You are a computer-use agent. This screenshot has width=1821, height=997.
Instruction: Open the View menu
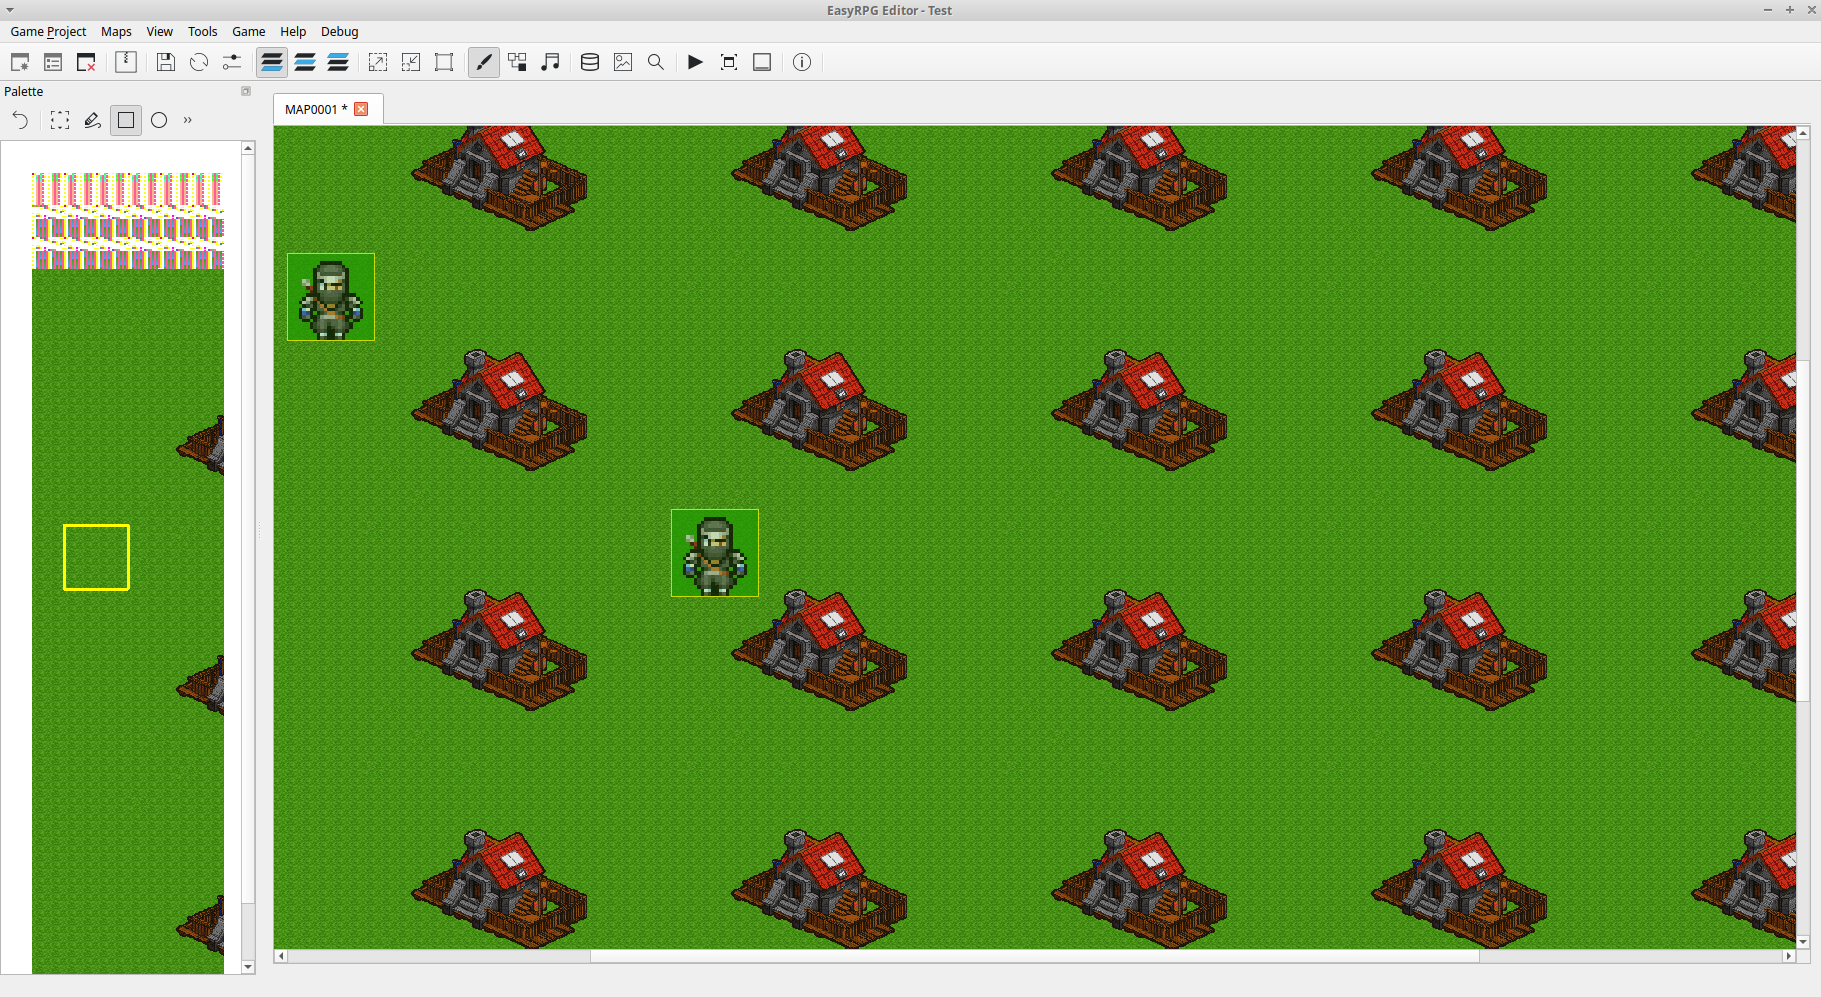coord(160,31)
